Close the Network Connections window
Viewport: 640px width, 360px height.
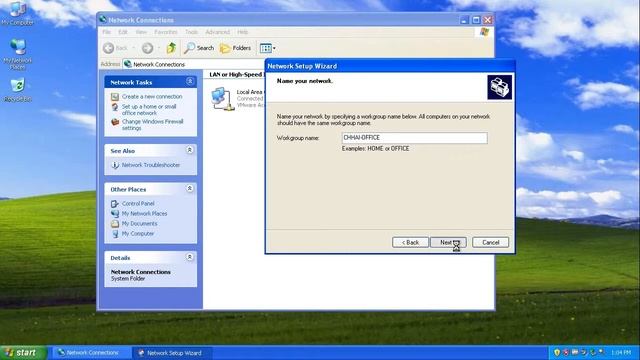pos(488,20)
